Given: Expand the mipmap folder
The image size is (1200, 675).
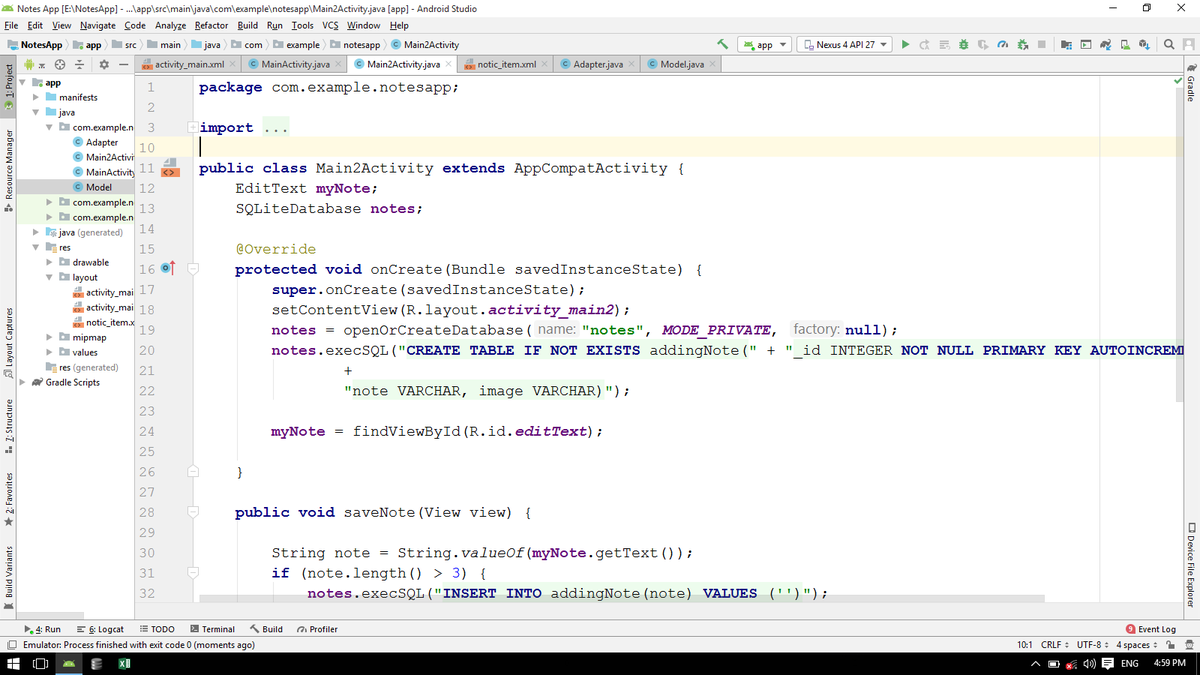Looking at the screenshot, I should 50,337.
